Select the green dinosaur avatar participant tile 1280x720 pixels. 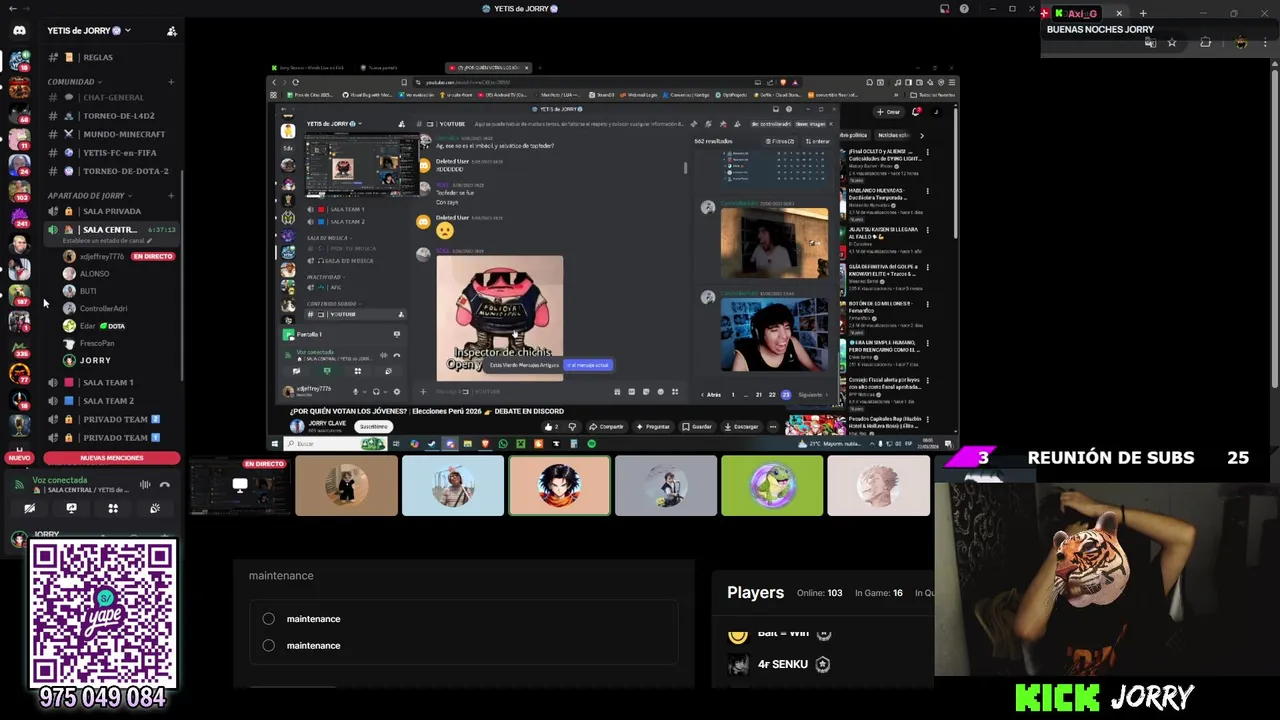tap(772, 485)
